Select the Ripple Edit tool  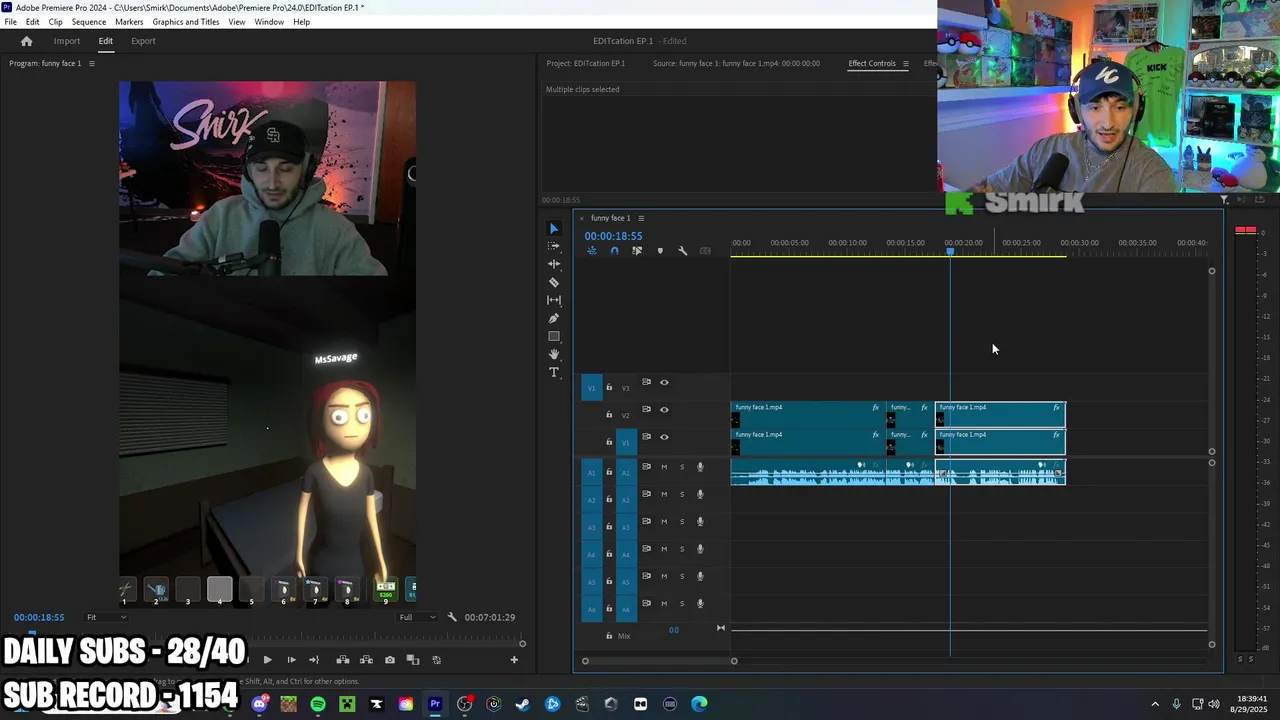(554, 264)
